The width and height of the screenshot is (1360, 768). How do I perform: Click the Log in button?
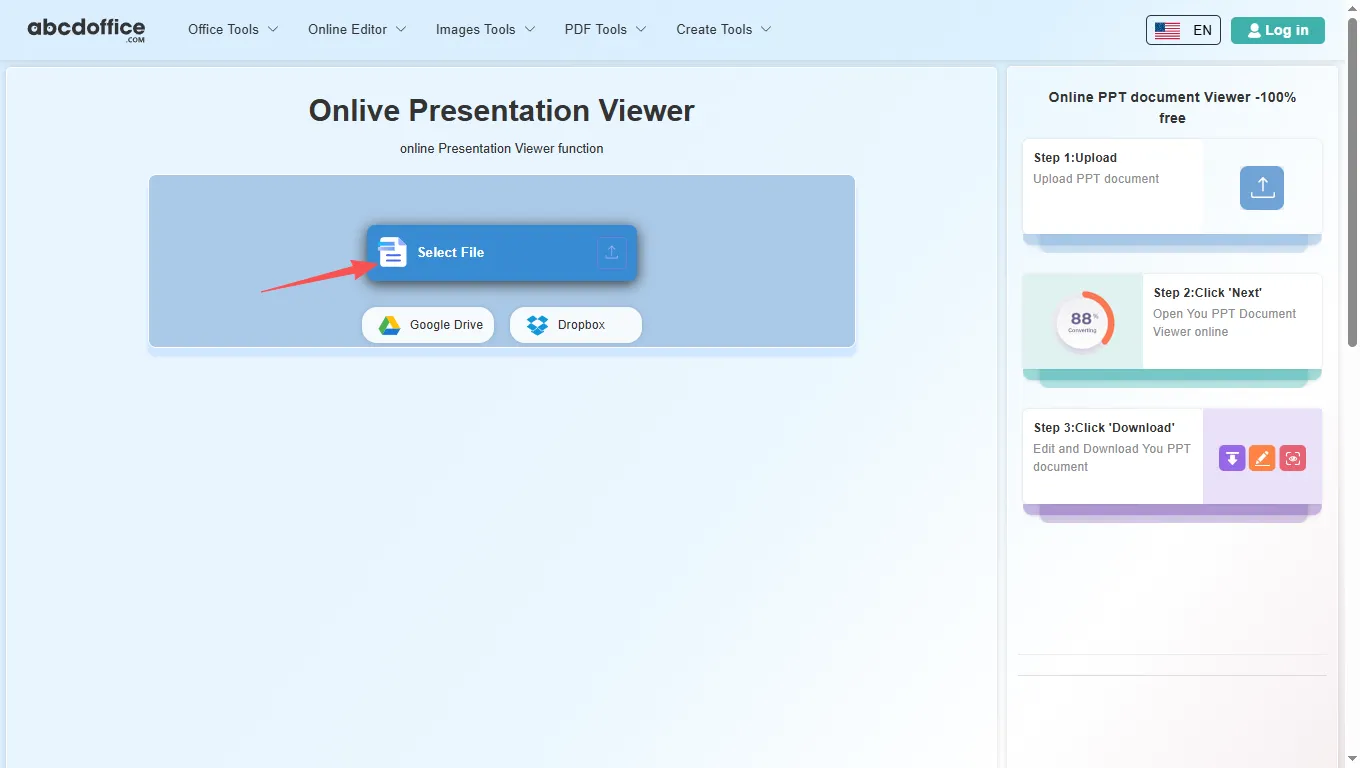pos(1278,30)
